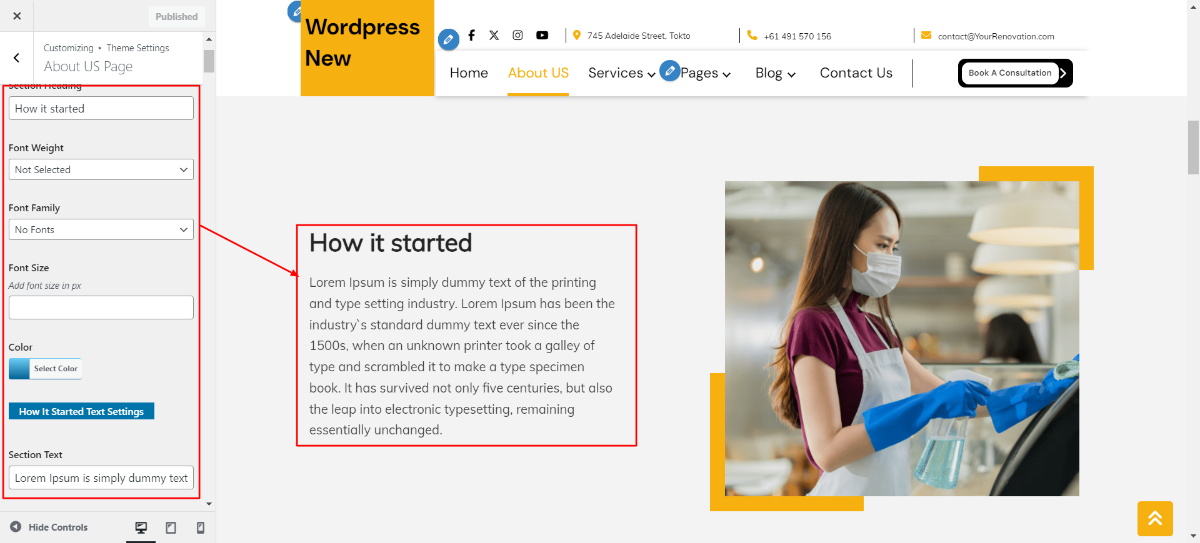Viewport: 1200px width, 543px height.
Task: Switch to tablet preview mode
Action: (x=171, y=527)
